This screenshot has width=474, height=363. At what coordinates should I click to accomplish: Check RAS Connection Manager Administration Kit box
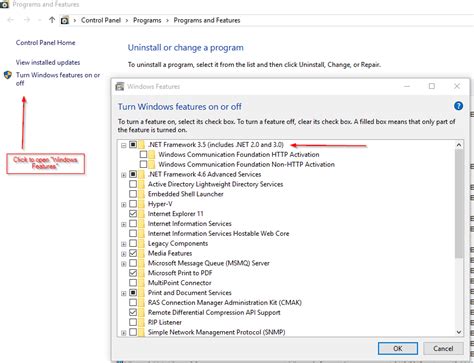pyautogui.click(x=133, y=302)
